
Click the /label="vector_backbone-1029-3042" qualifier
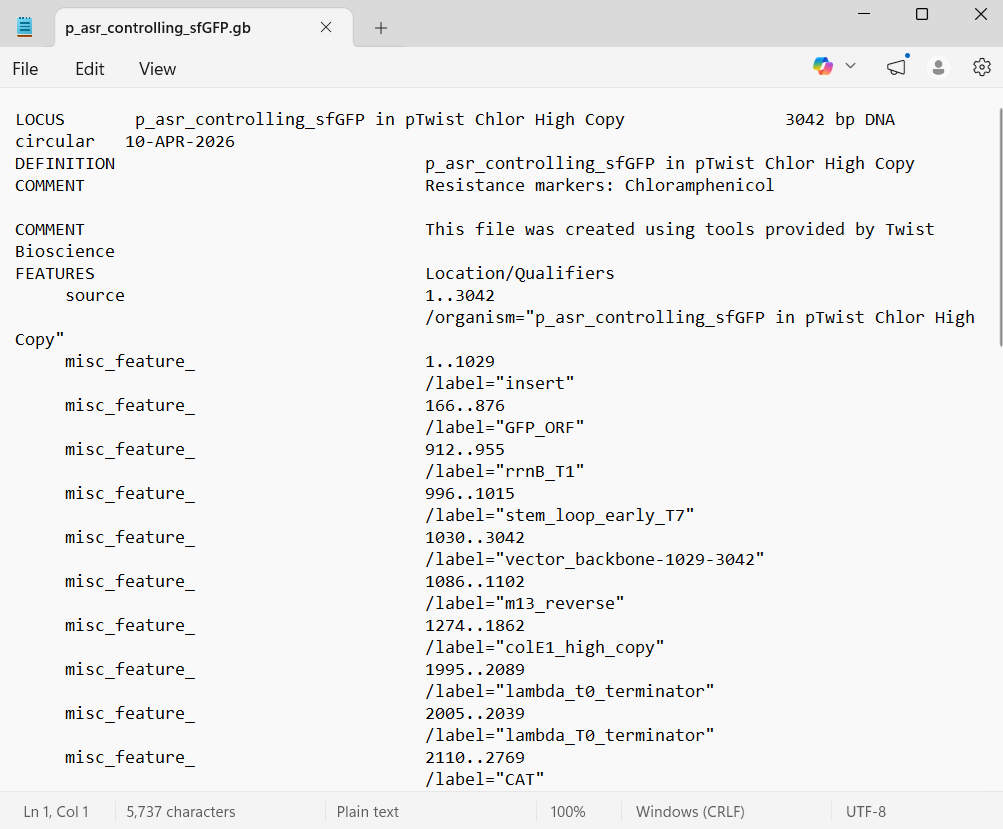(x=595, y=560)
